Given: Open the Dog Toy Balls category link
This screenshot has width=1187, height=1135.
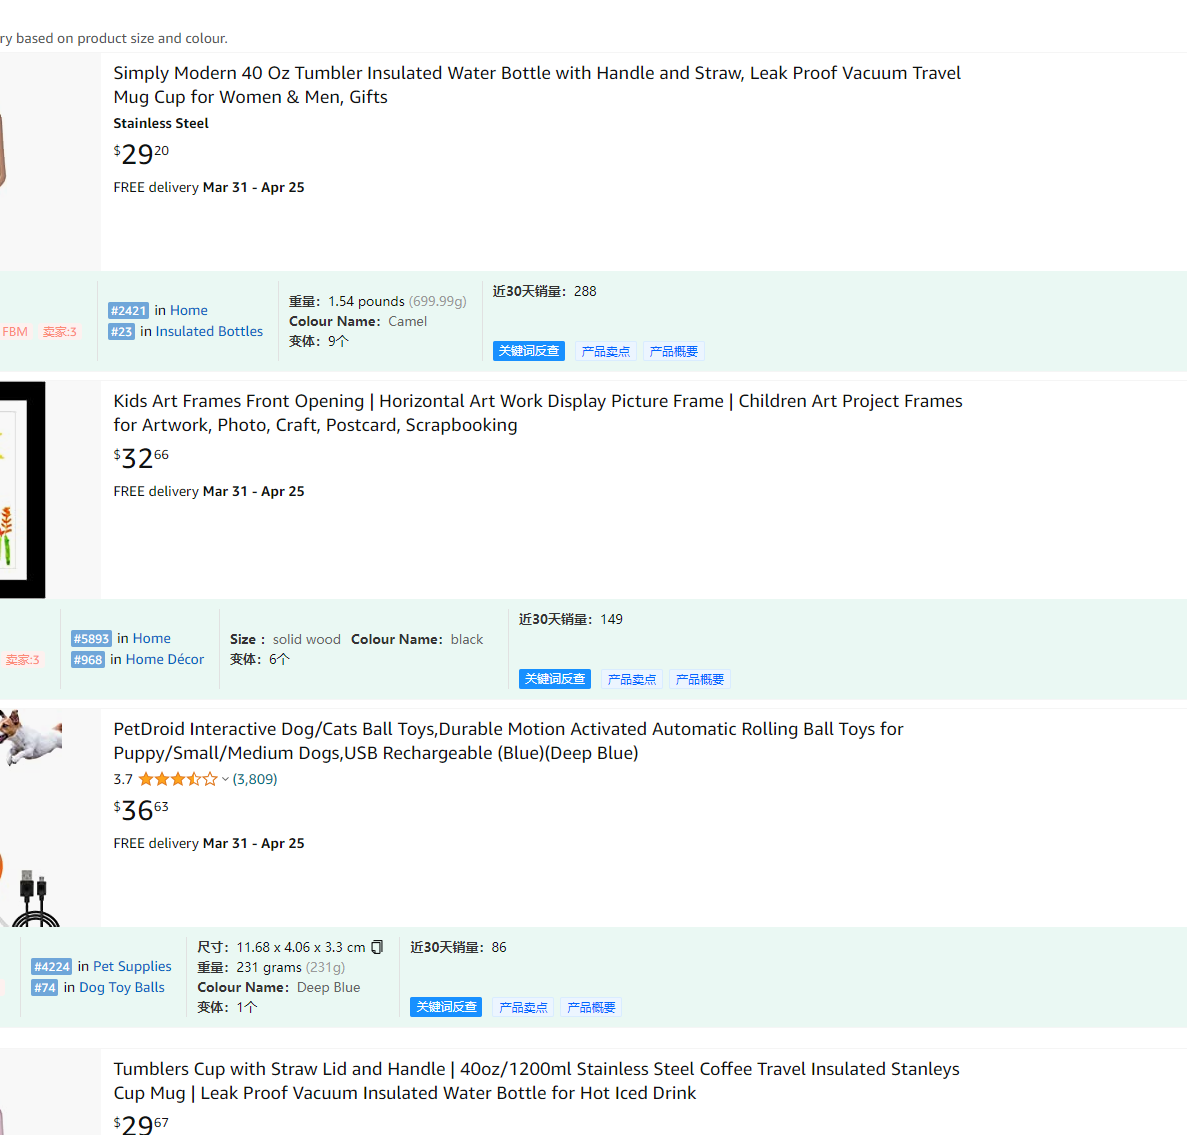Looking at the screenshot, I should coord(121,987).
